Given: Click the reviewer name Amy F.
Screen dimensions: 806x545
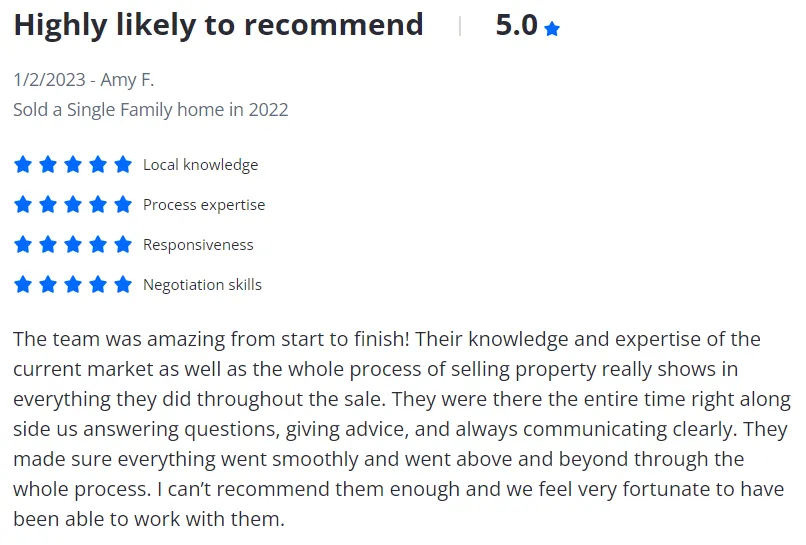Looking at the screenshot, I should click(127, 80).
